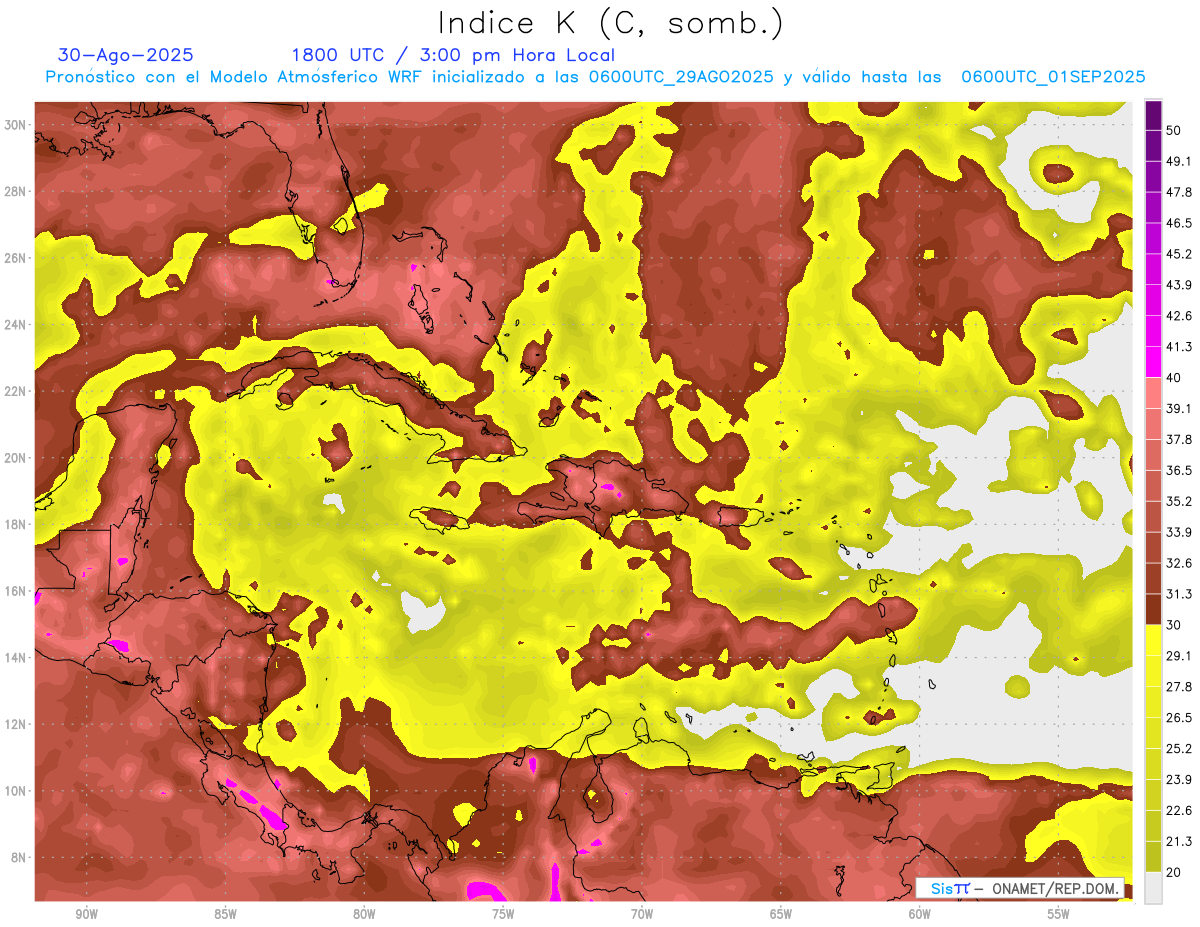Click the gray swatch below 20

pos(1153,888)
